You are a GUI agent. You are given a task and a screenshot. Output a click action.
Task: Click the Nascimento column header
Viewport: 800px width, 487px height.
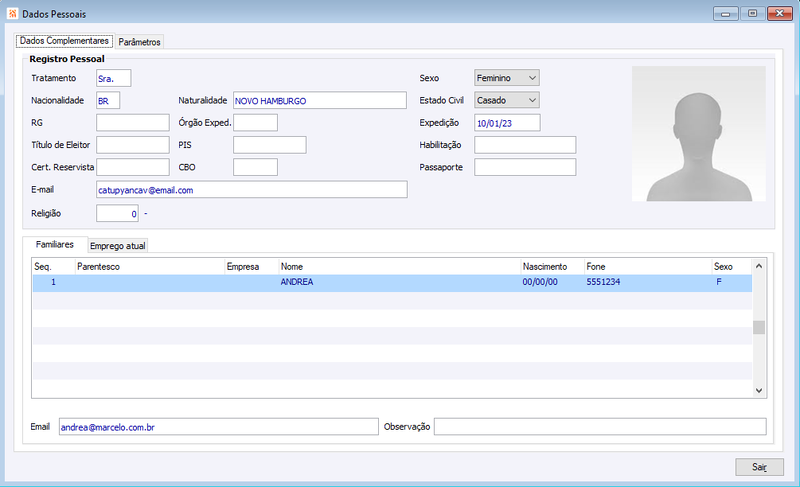pyautogui.click(x=553, y=267)
